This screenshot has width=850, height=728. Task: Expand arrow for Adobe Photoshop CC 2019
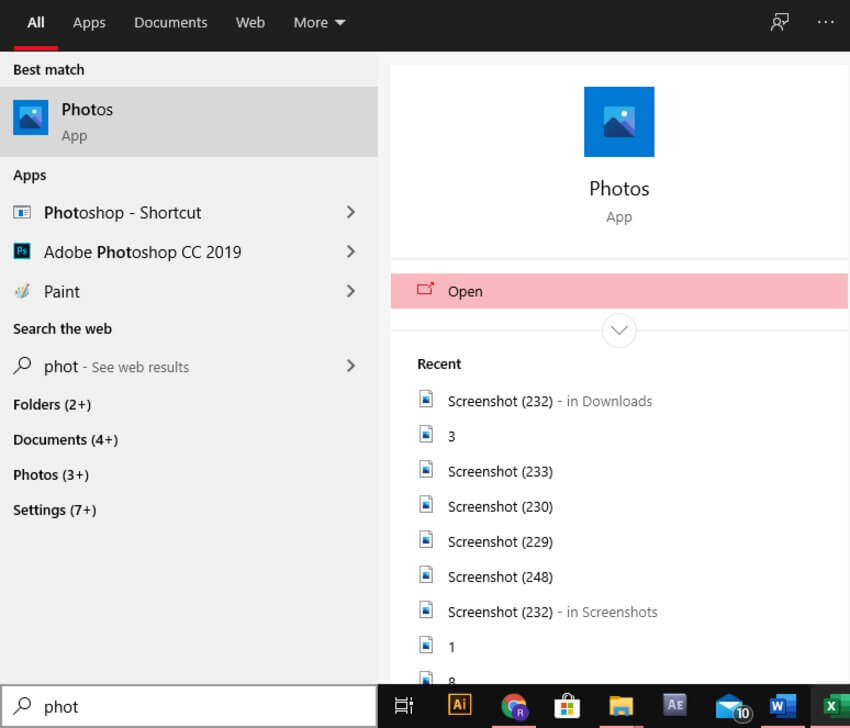click(351, 252)
